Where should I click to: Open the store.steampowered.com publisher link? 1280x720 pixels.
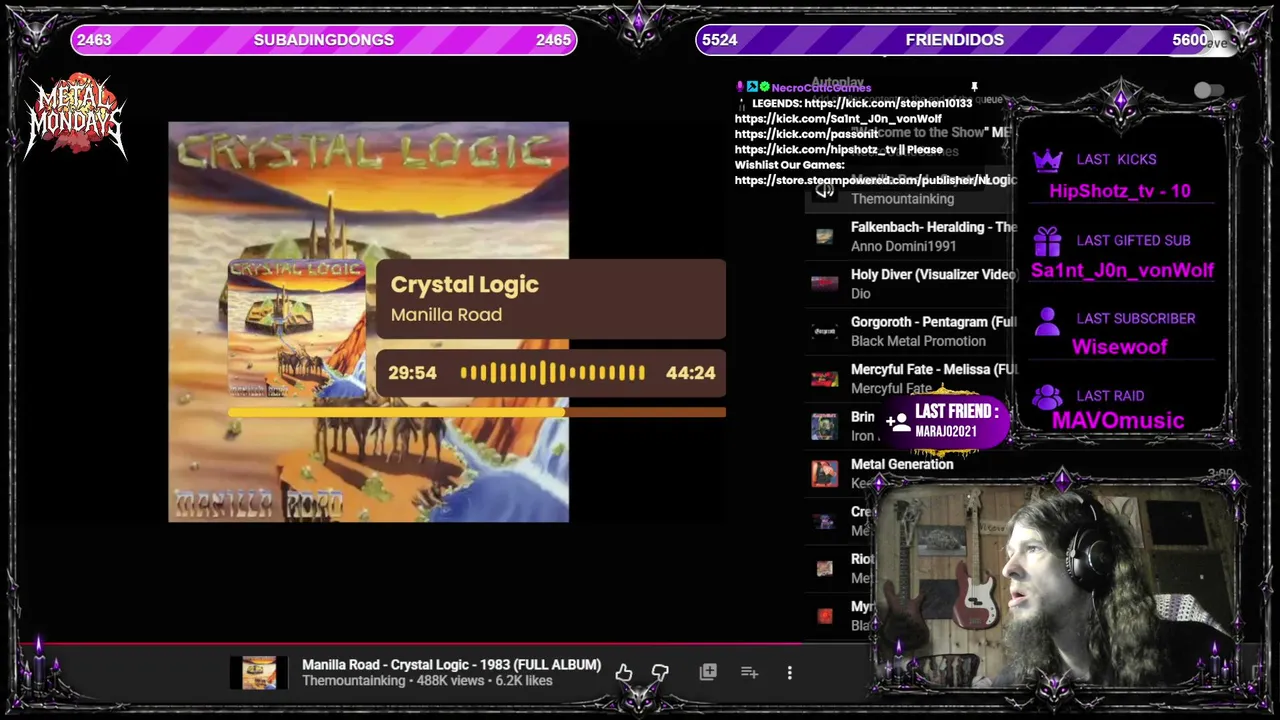click(x=862, y=180)
